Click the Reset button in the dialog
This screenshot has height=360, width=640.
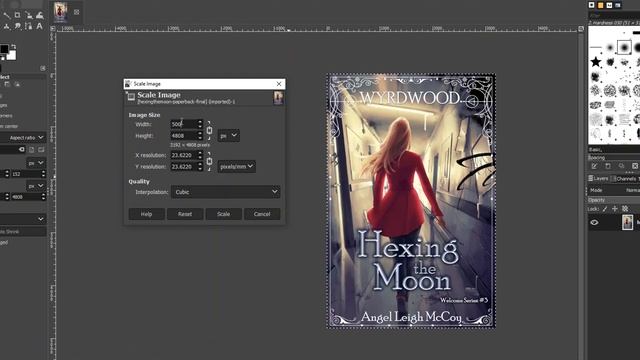185,214
